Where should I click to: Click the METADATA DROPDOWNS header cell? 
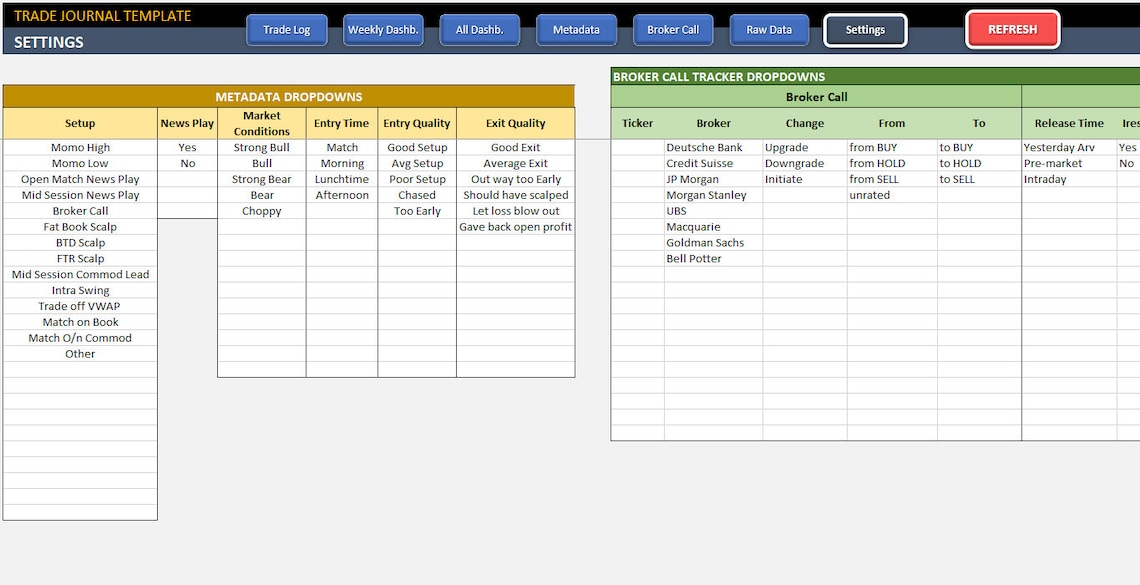pos(289,96)
